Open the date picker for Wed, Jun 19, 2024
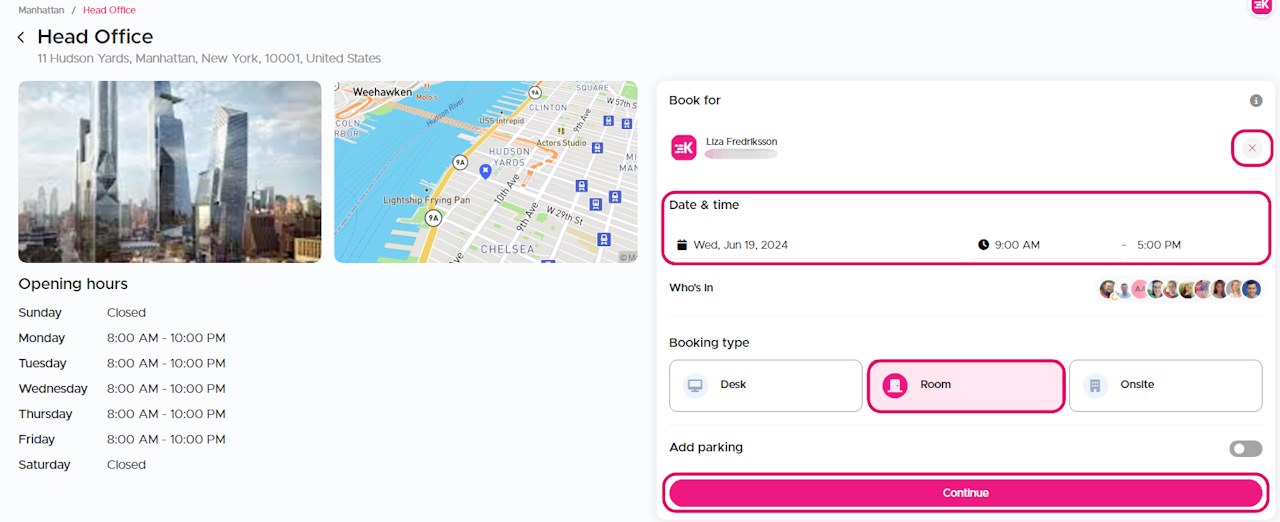Screen dimensions: 1280x522 tap(741, 245)
